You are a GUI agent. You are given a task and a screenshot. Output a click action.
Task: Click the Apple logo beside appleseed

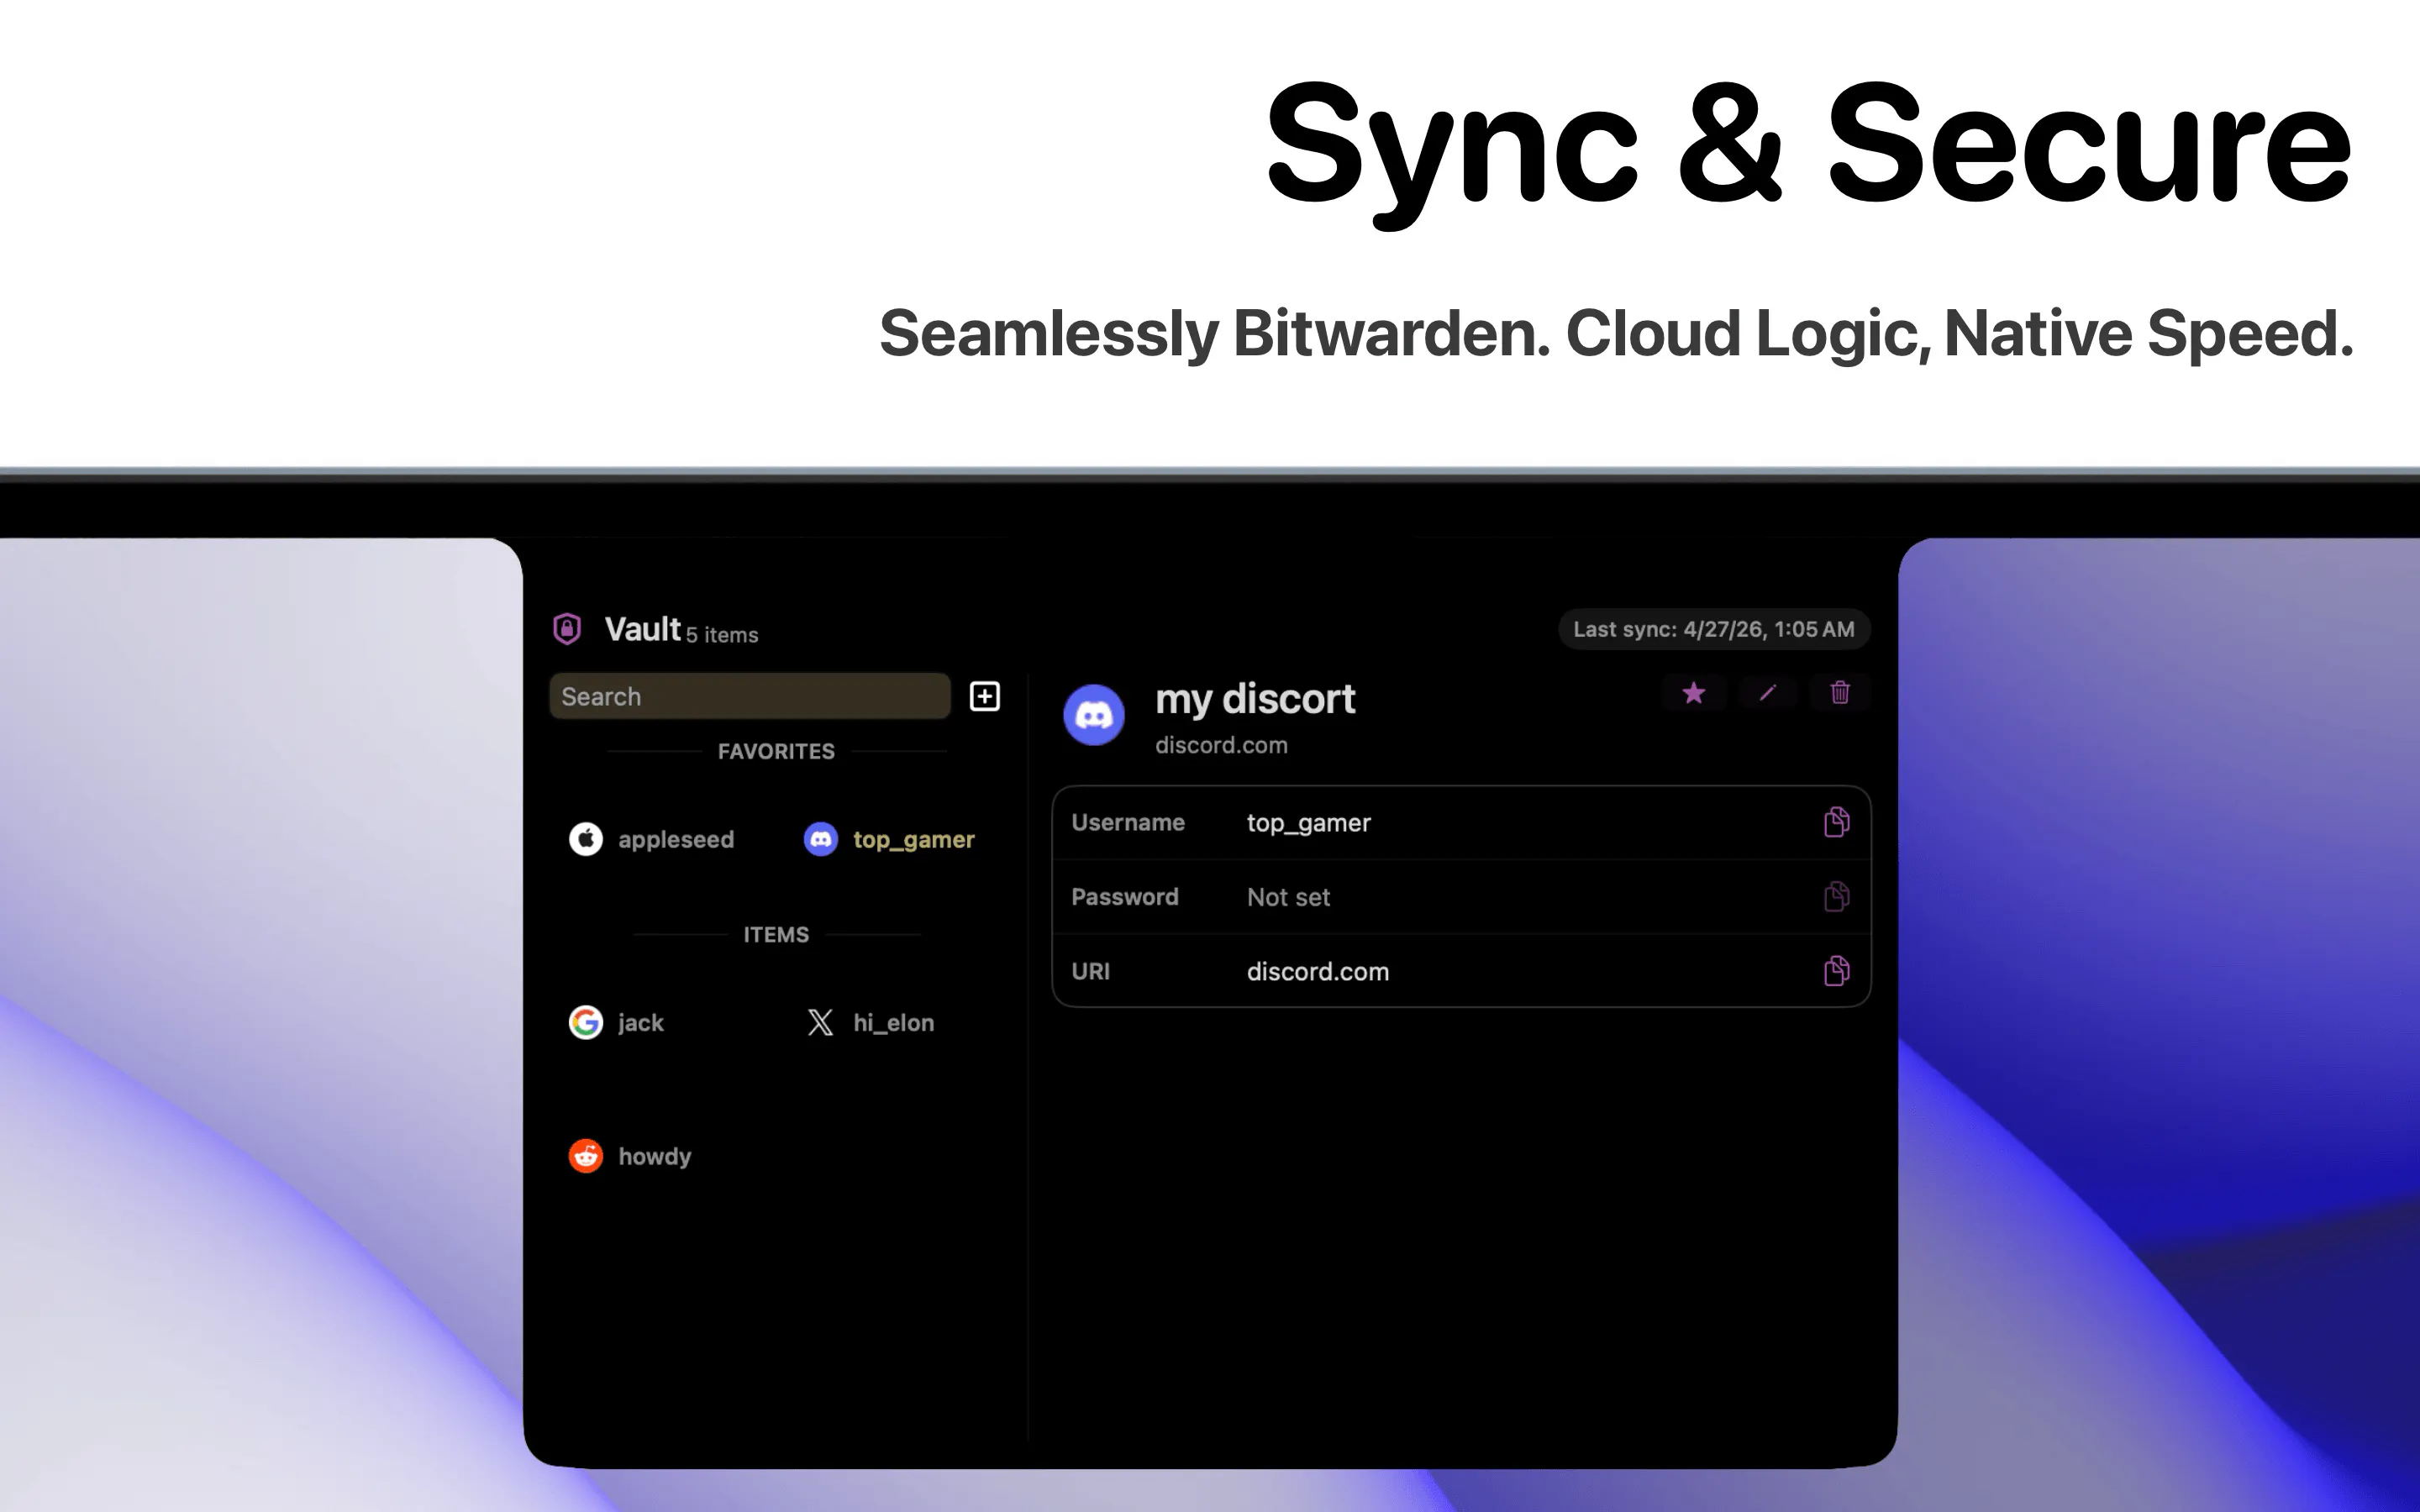[x=586, y=839]
